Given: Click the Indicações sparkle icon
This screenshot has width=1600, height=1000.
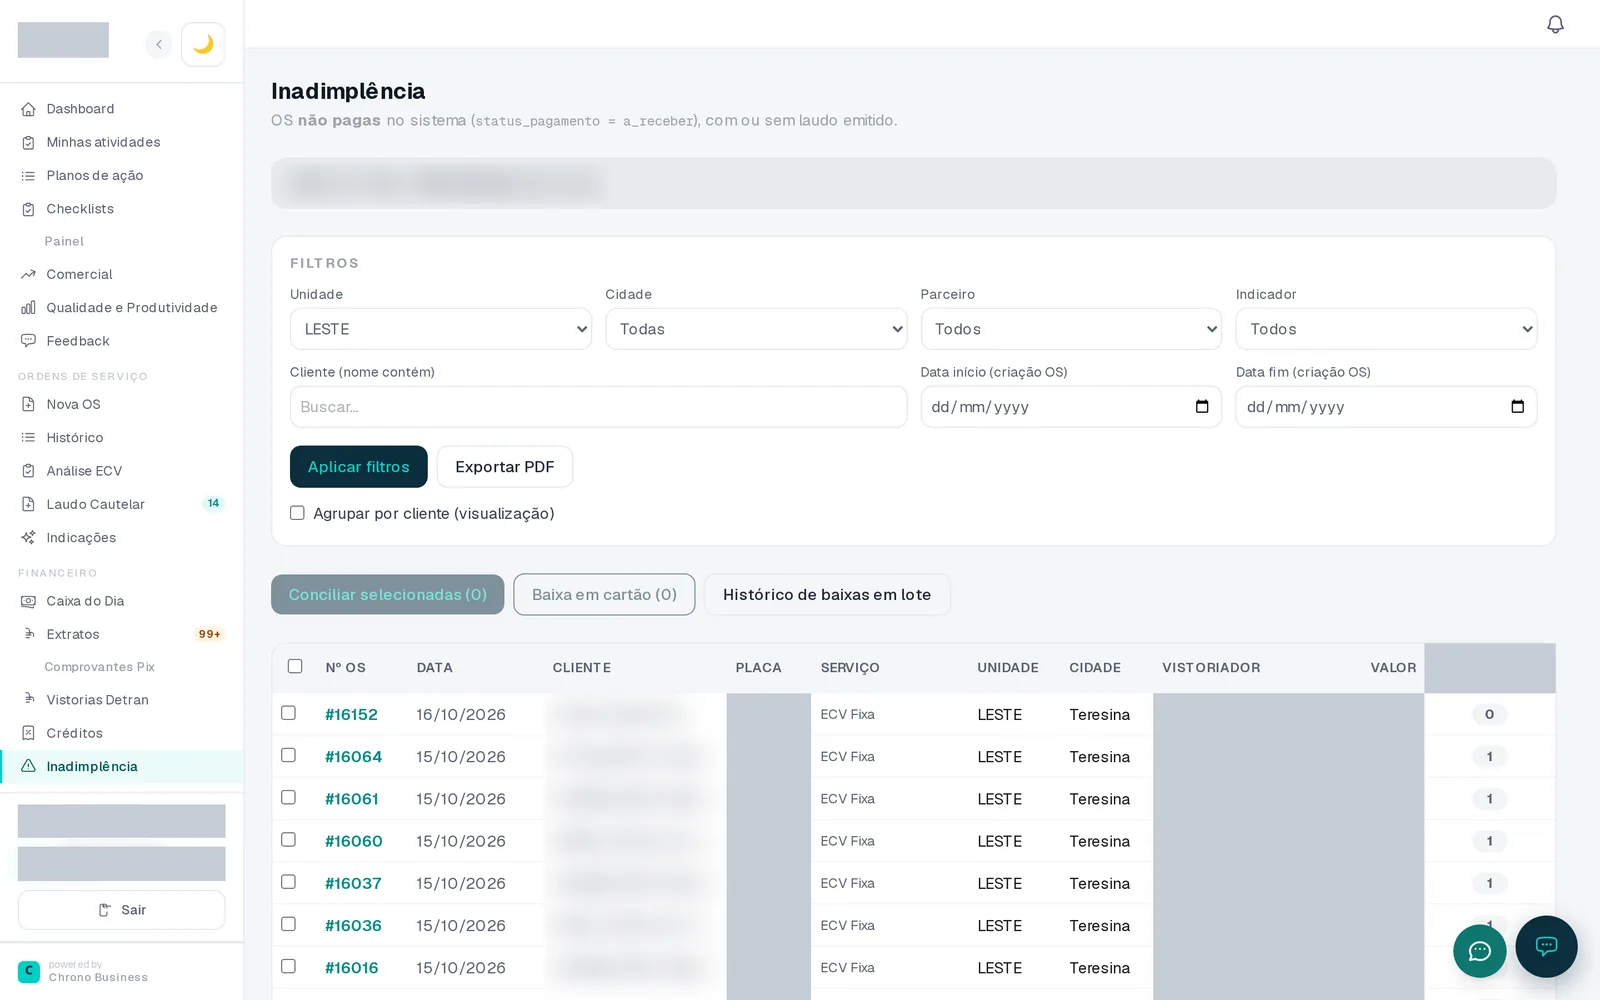Looking at the screenshot, I should [28, 538].
